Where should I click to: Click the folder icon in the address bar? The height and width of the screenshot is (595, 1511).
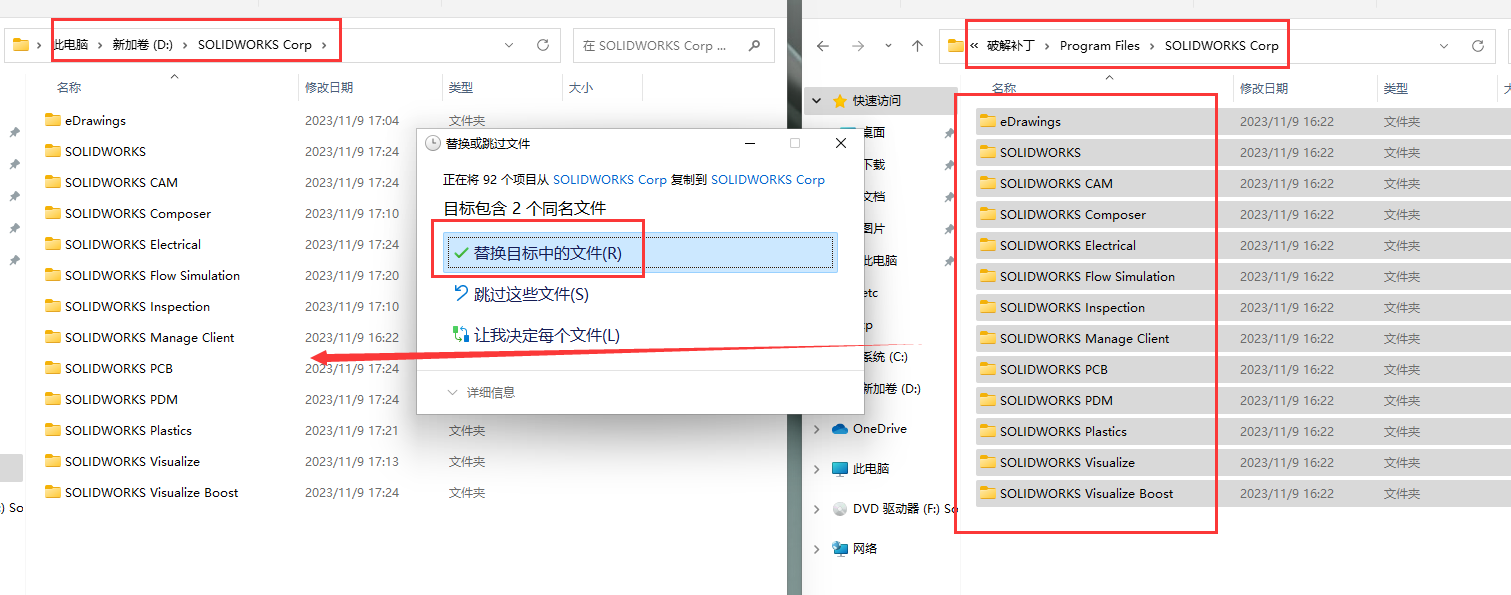[956, 44]
